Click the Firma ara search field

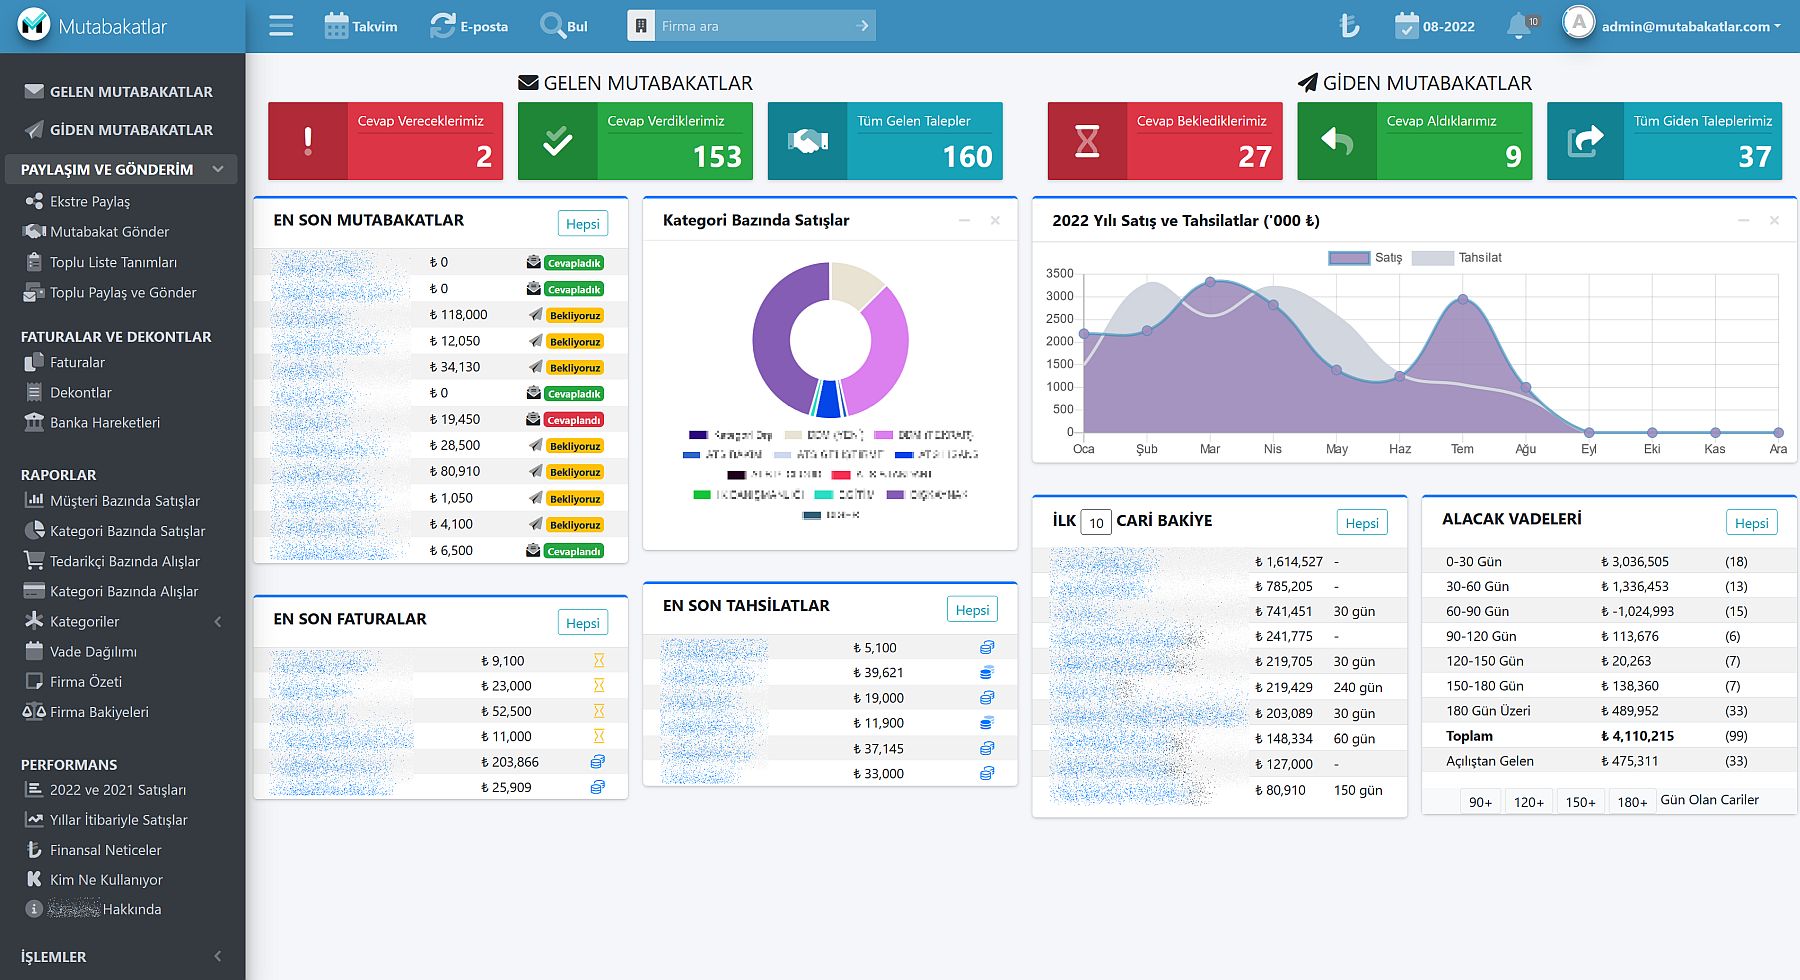(755, 26)
